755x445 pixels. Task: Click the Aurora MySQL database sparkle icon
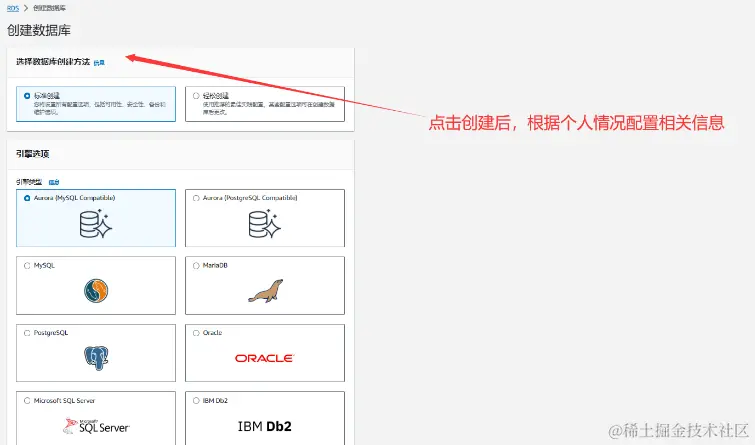(96, 224)
